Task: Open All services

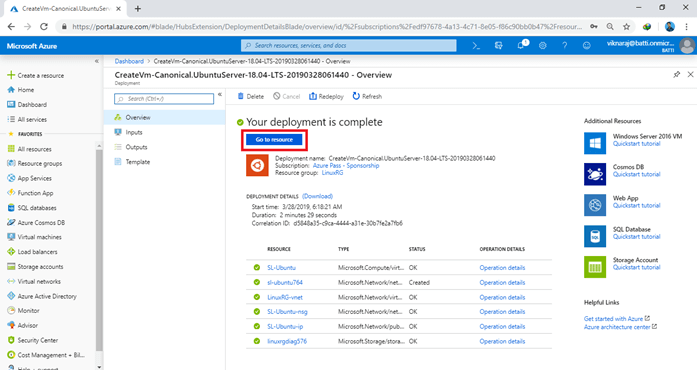Action: [27, 119]
